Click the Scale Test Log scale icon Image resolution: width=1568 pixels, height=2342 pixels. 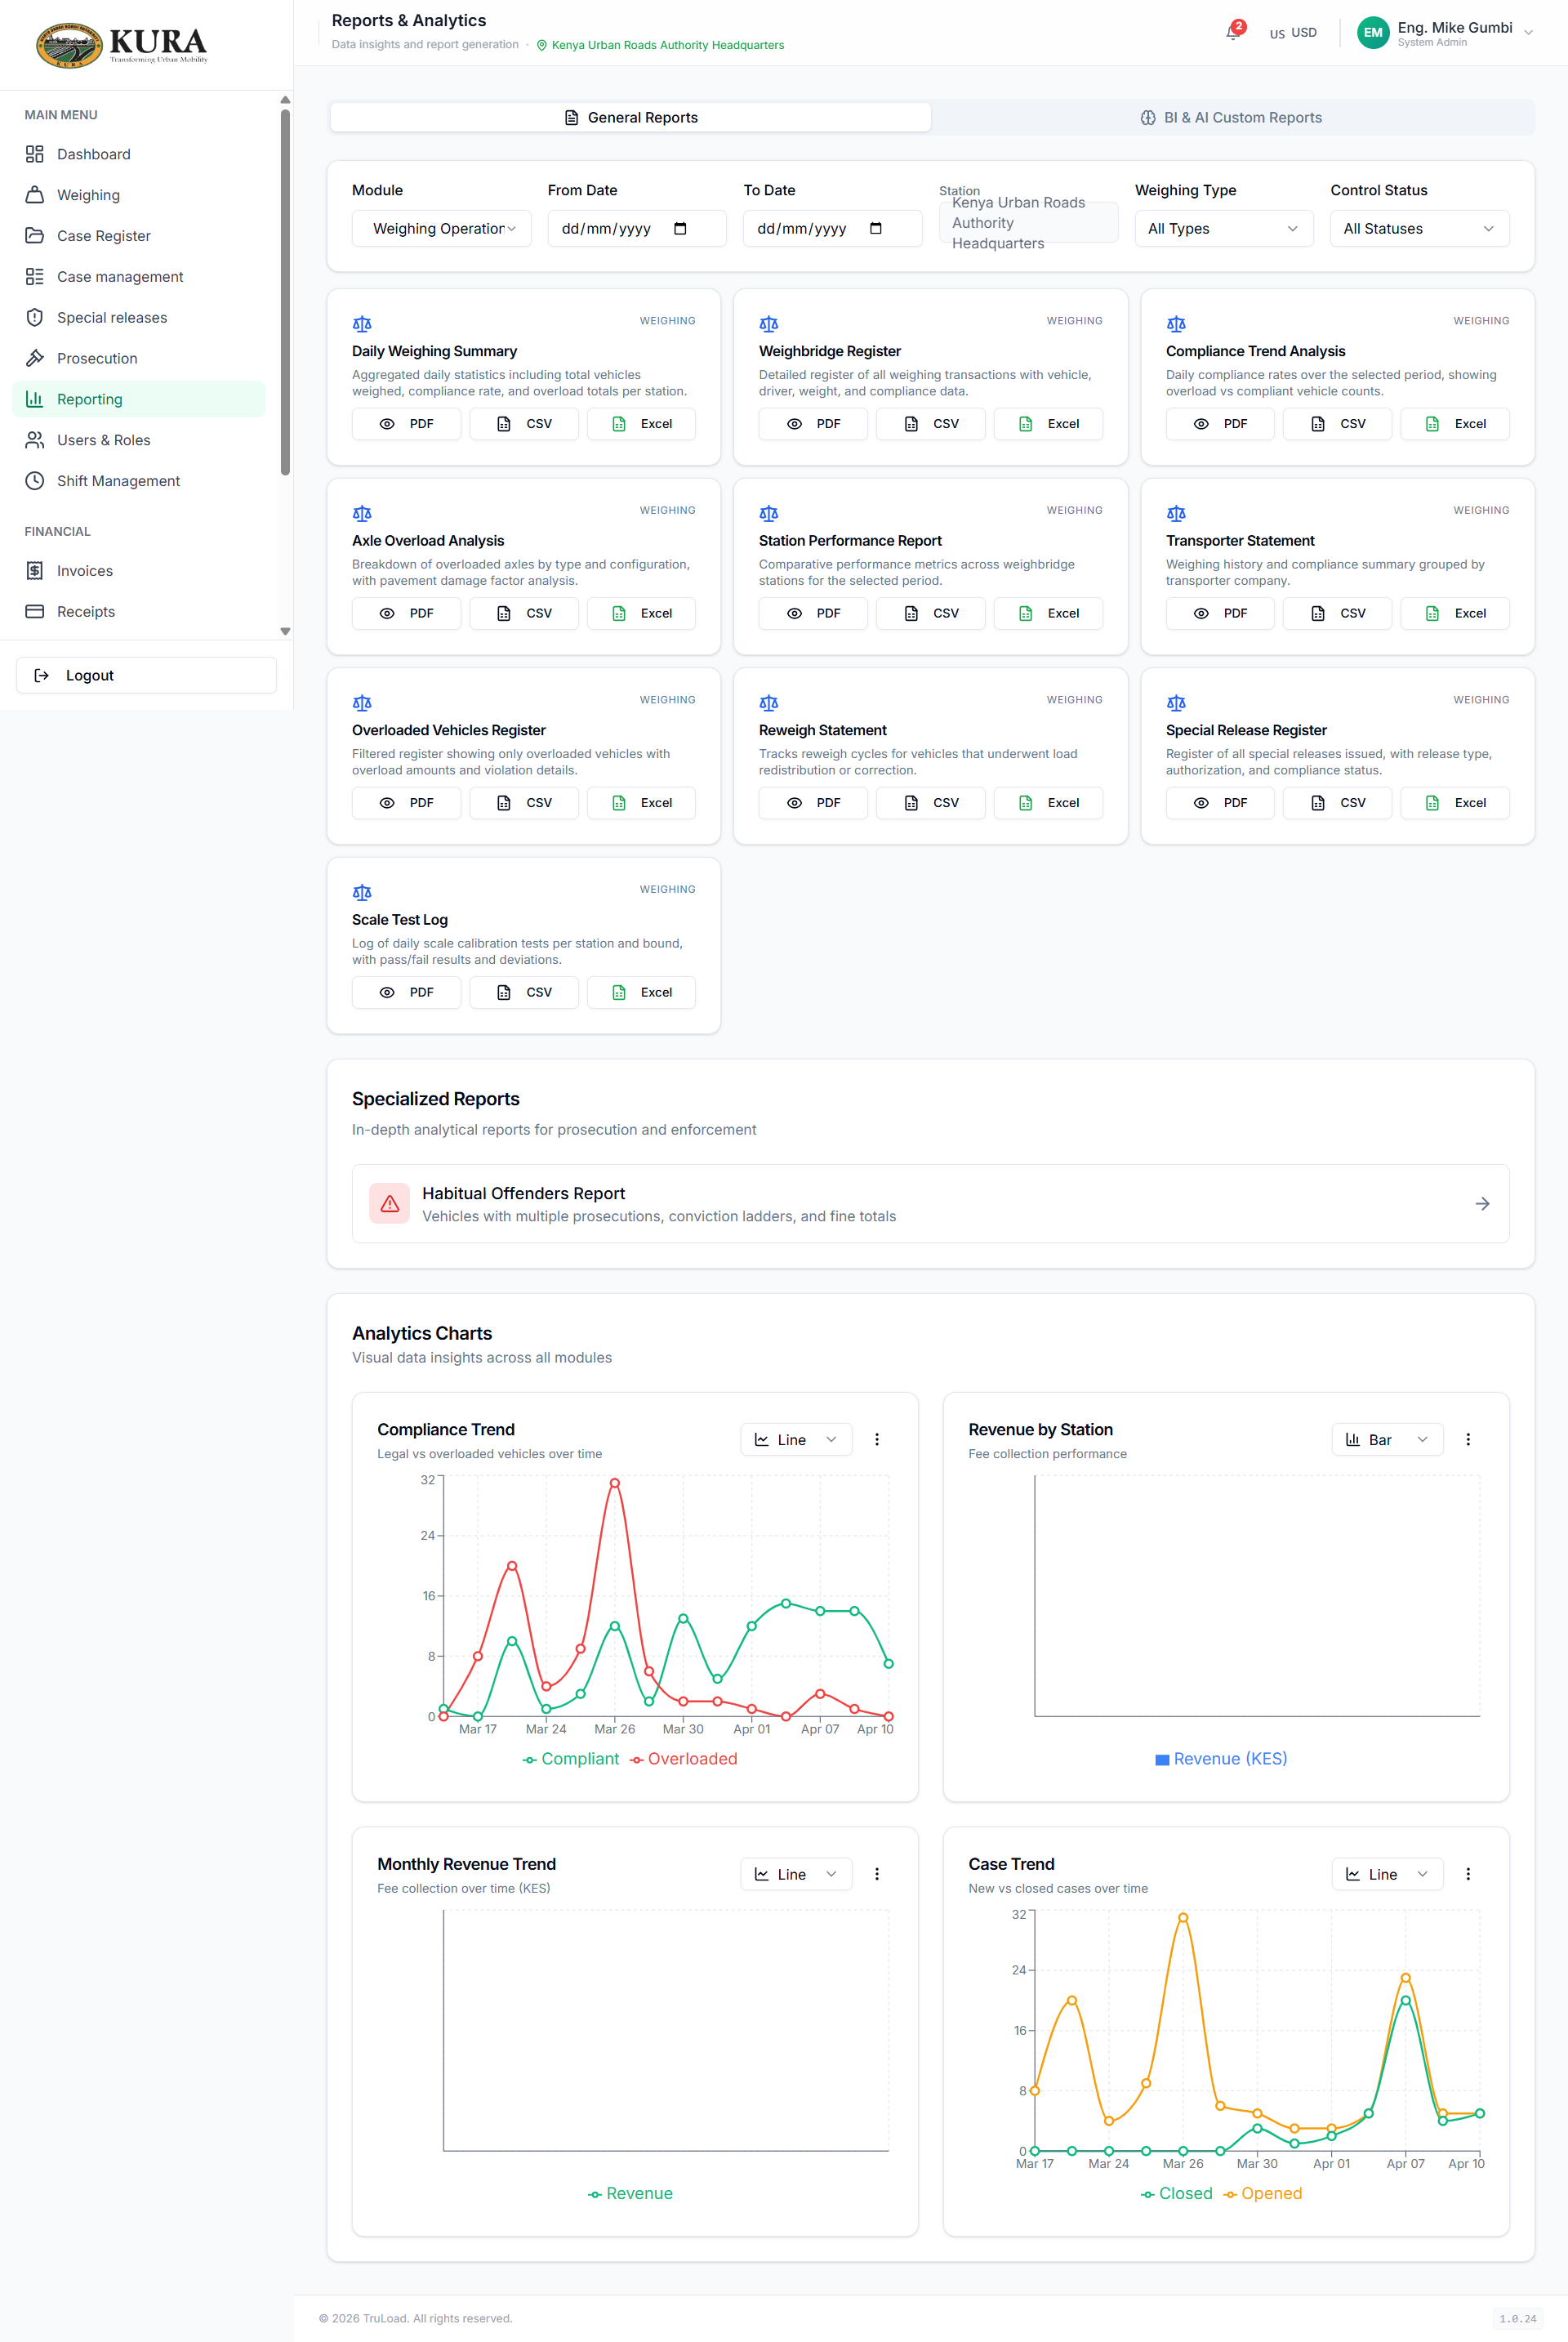(362, 893)
